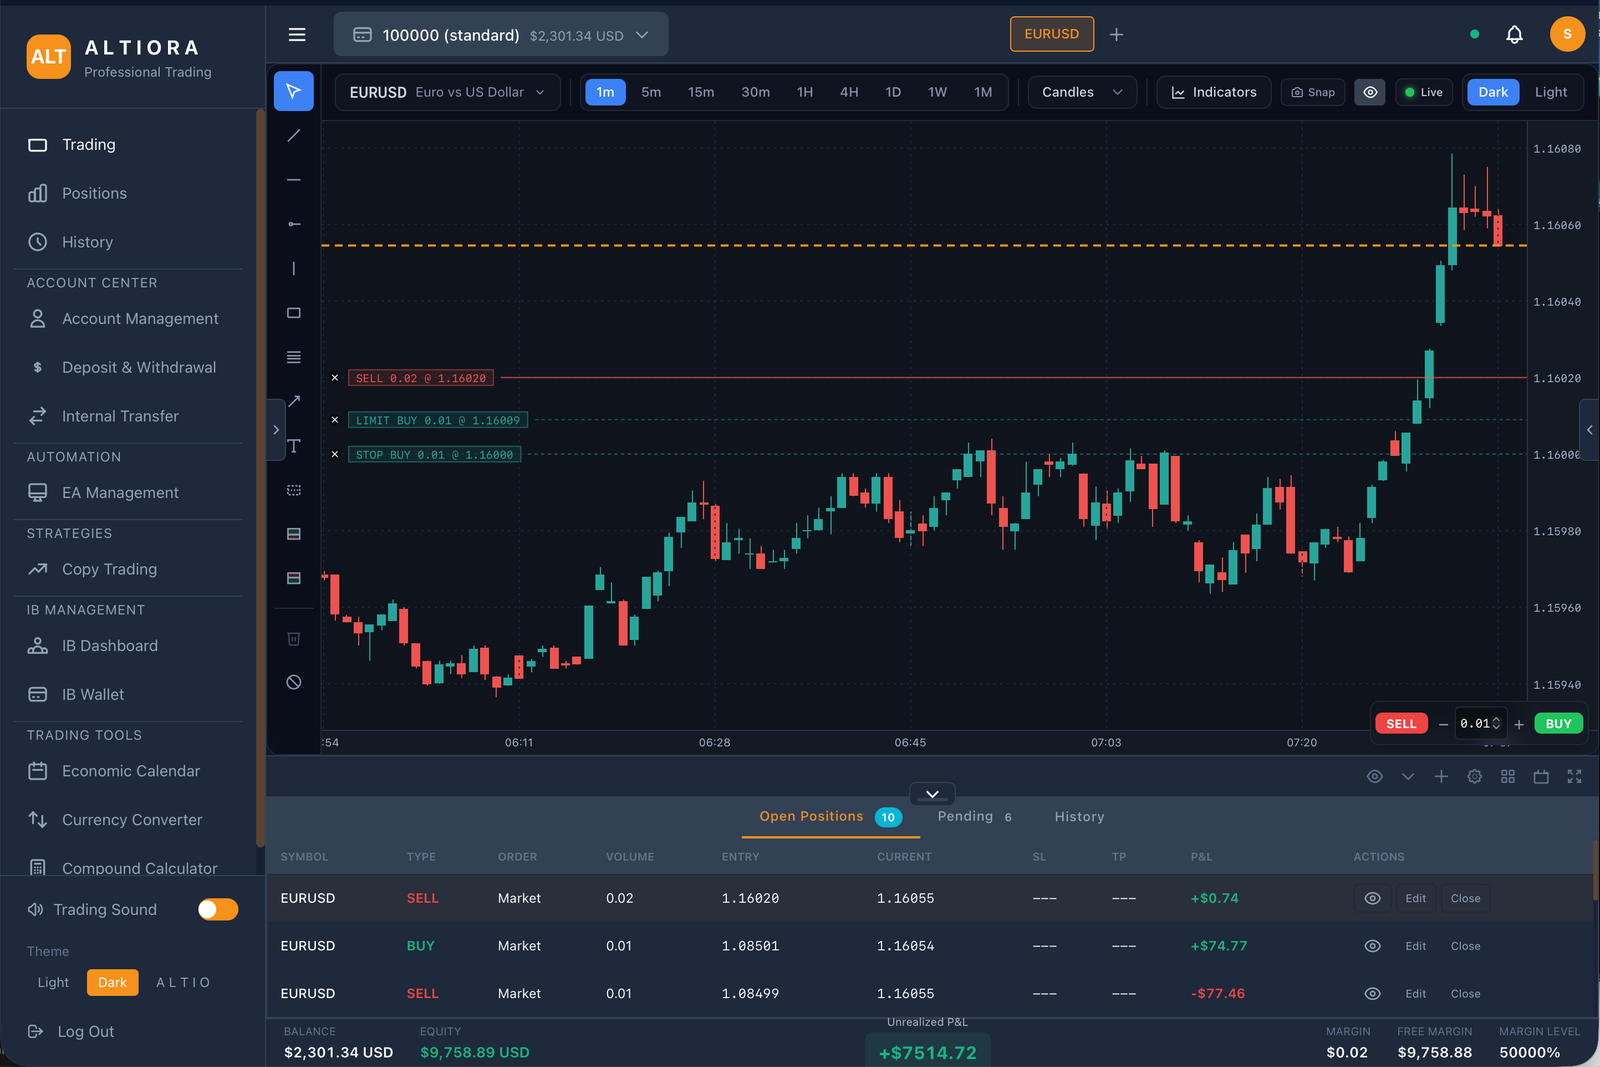Edit the SELL 1.08499 position
The width and height of the screenshot is (1600, 1067).
[x=1415, y=993]
